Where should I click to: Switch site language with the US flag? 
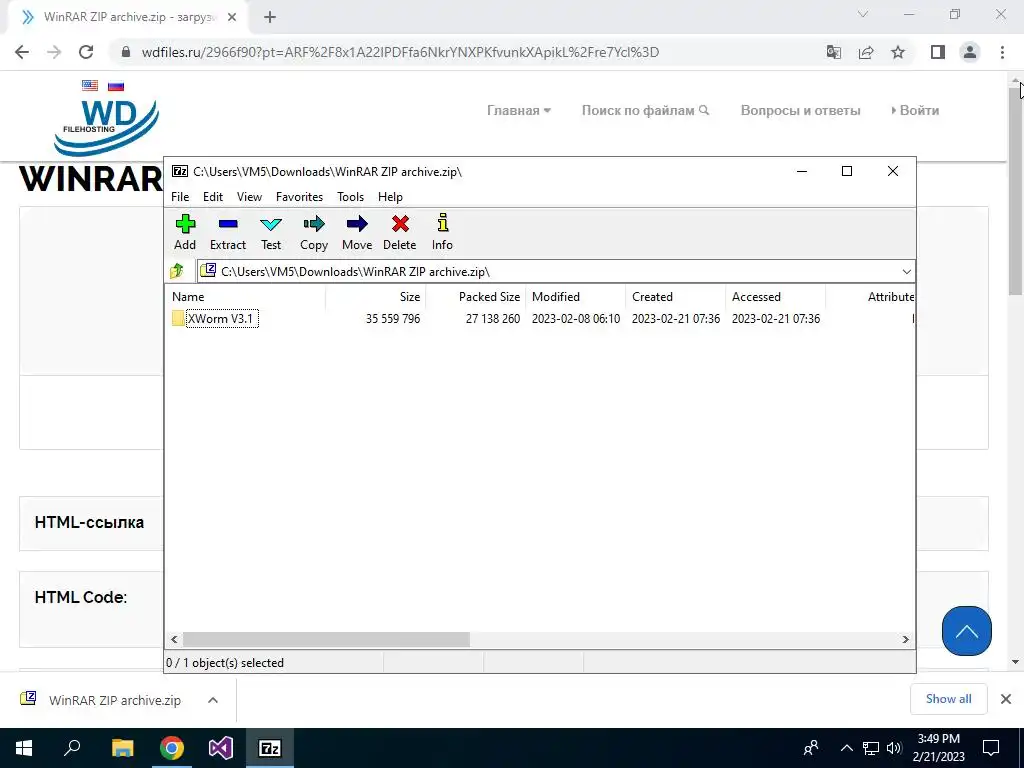click(x=90, y=85)
